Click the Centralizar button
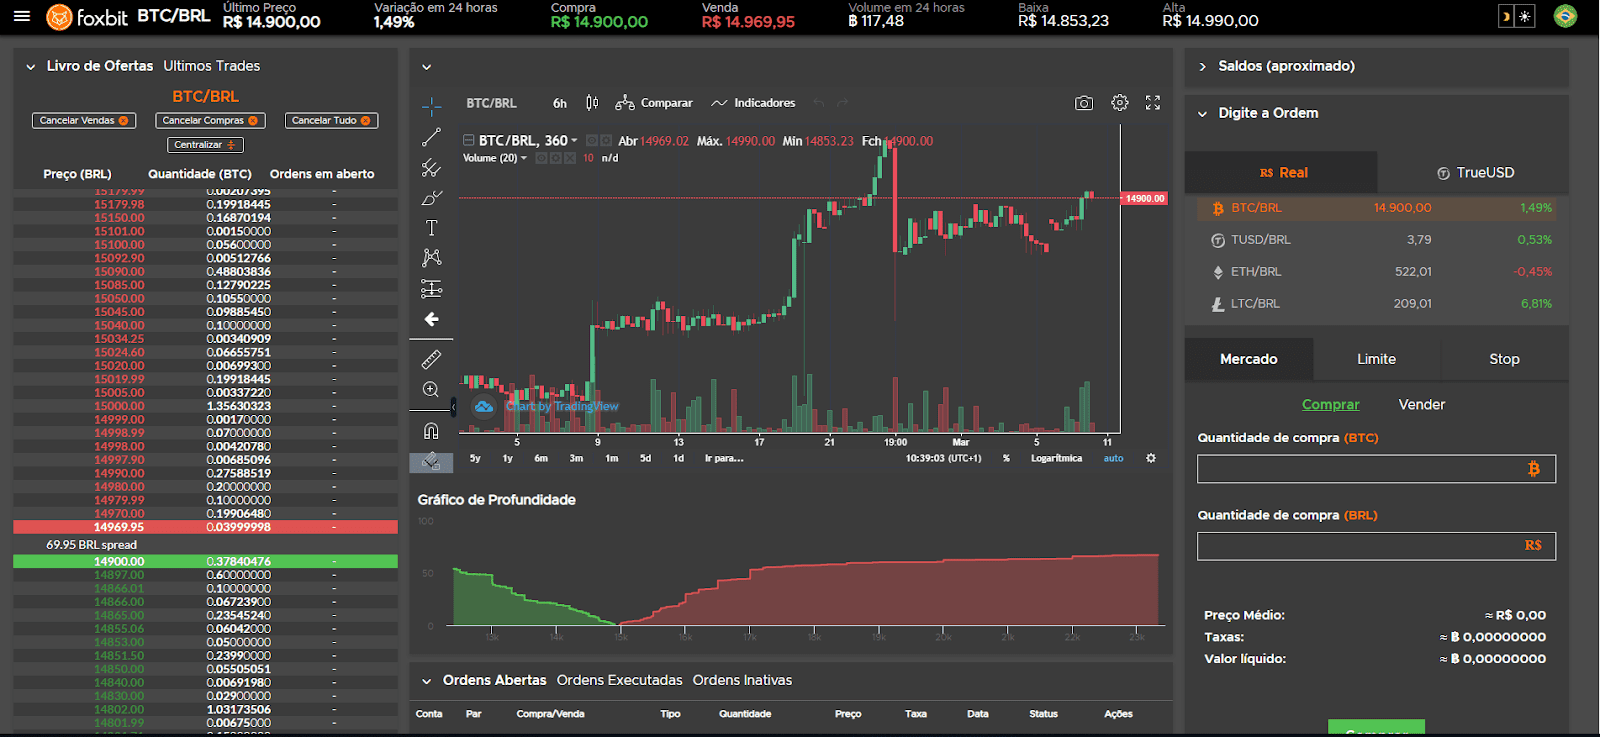This screenshot has height=737, width=1600. [204, 145]
